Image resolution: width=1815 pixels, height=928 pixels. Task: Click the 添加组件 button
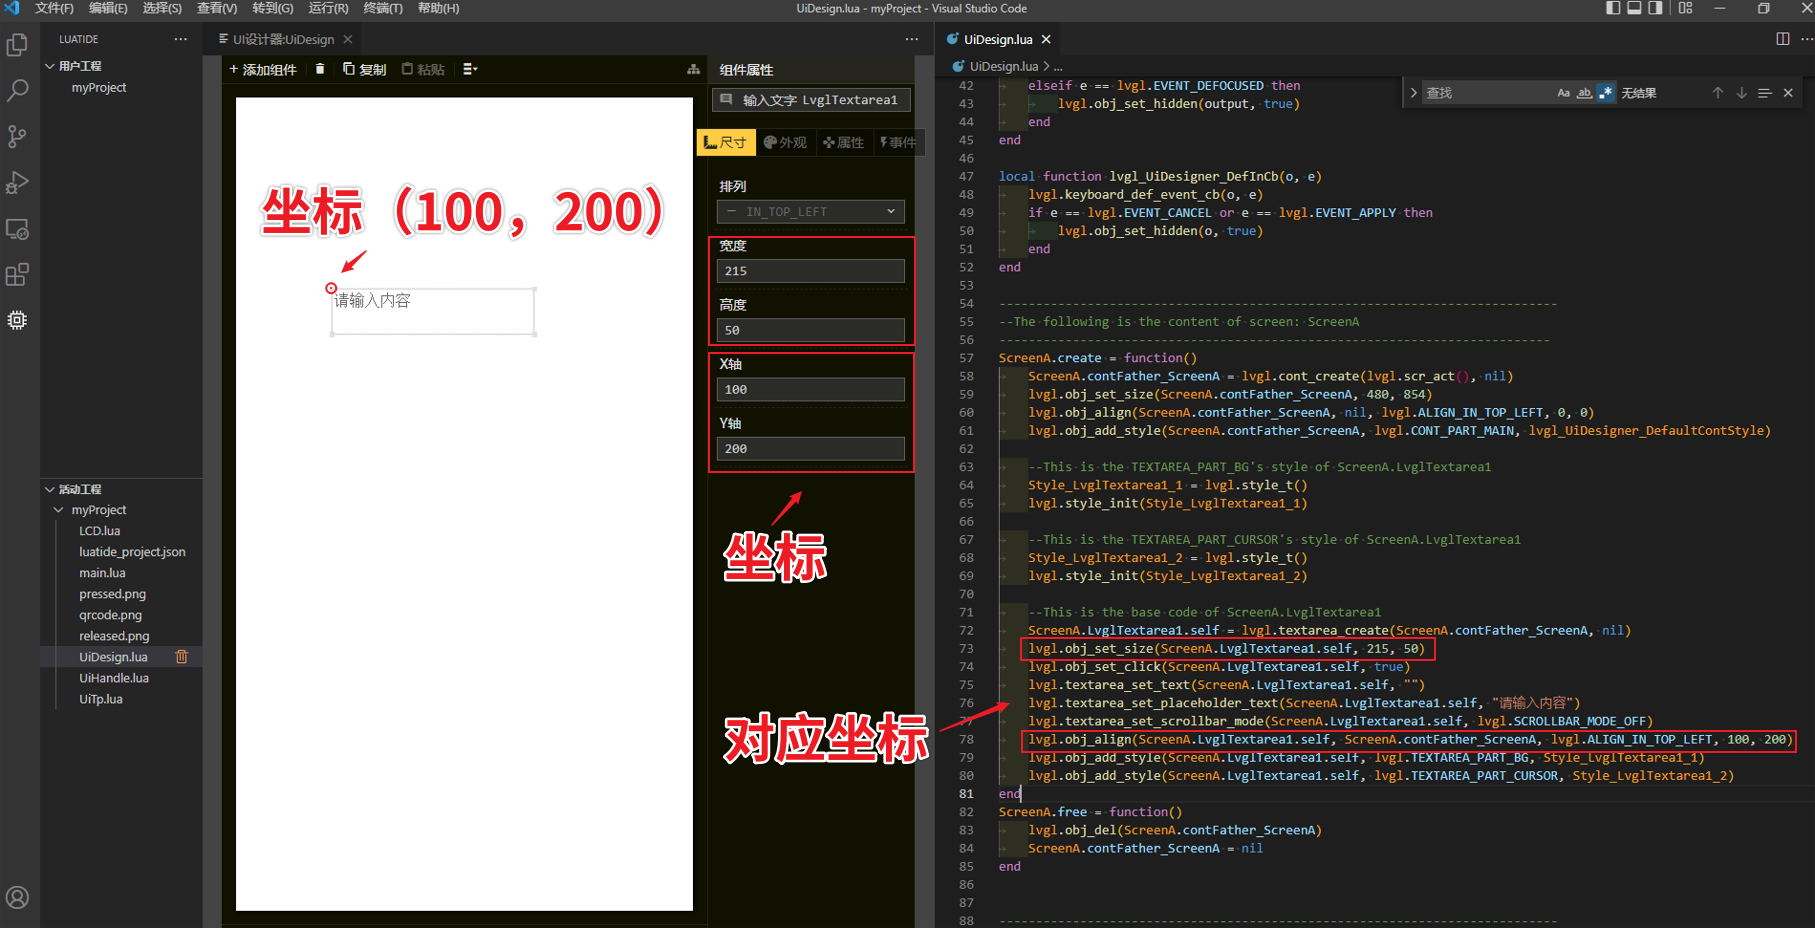(x=263, y=69)
